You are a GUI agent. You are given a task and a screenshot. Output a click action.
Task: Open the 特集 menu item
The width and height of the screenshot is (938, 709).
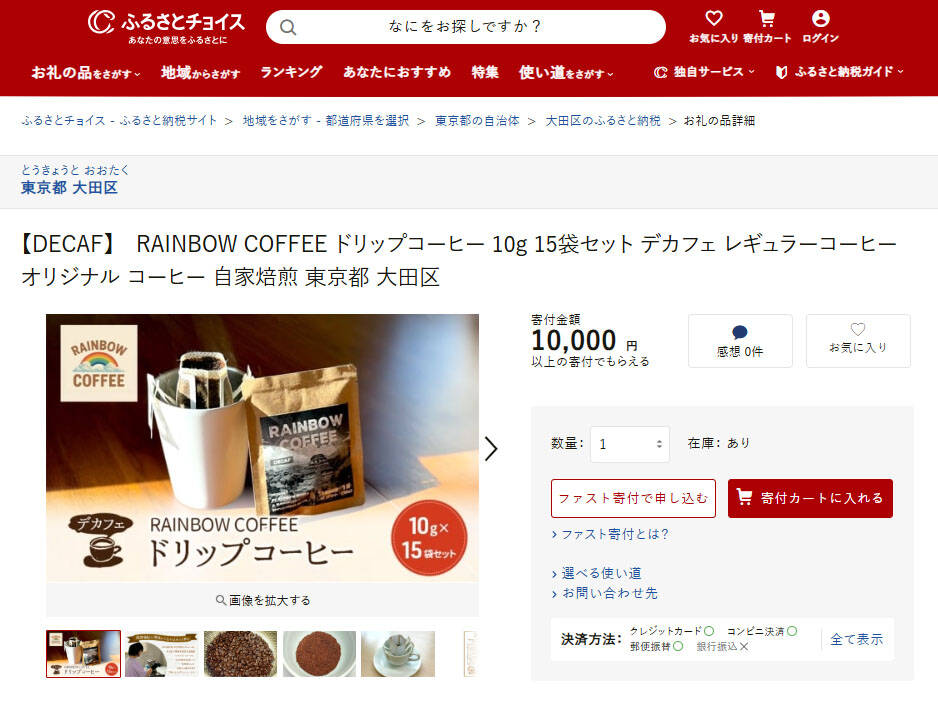point(485,72)
